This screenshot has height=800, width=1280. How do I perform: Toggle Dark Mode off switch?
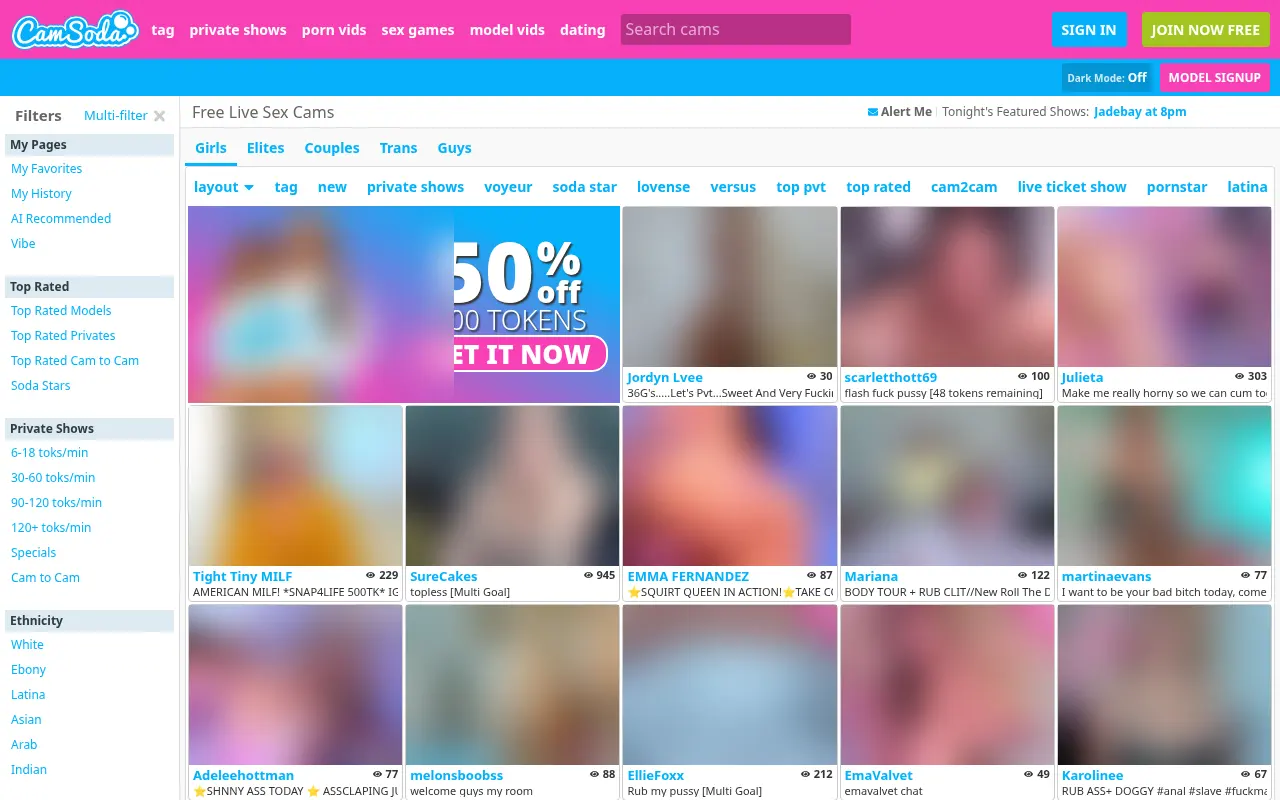(1107, 78)
